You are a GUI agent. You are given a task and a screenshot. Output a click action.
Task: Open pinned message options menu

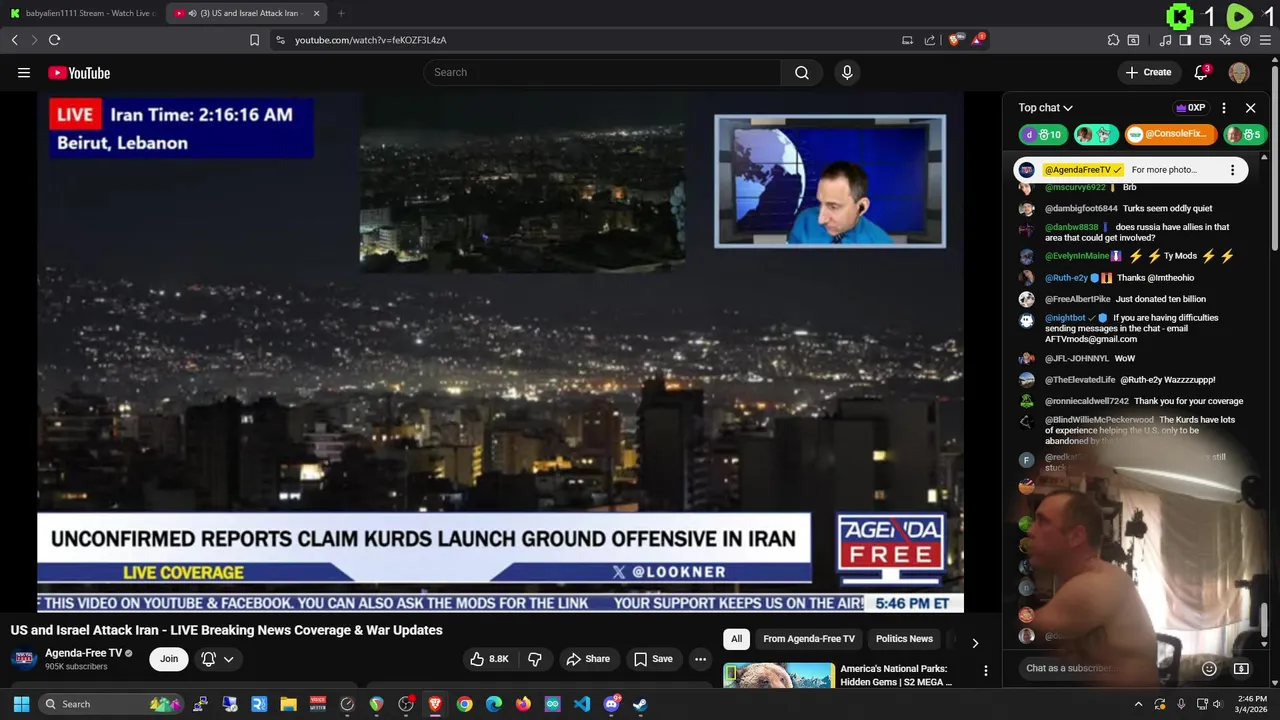[x=1232, y=170]
